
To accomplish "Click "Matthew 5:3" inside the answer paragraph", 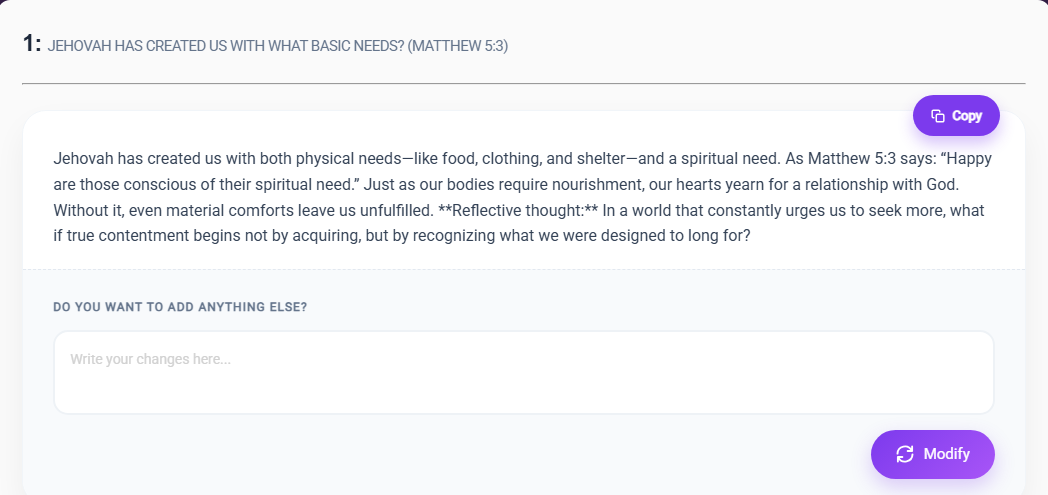I will pyautogui.click(x=848, y=159).
